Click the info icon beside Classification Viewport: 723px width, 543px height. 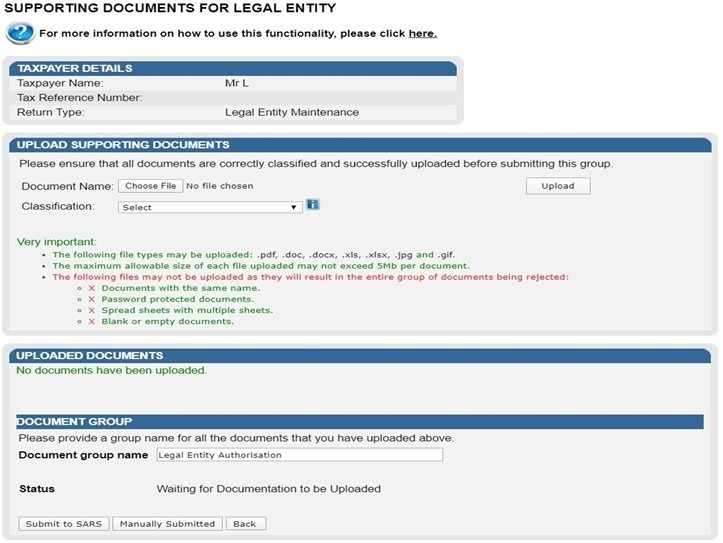pyautogui.click(x=313, y=205)
